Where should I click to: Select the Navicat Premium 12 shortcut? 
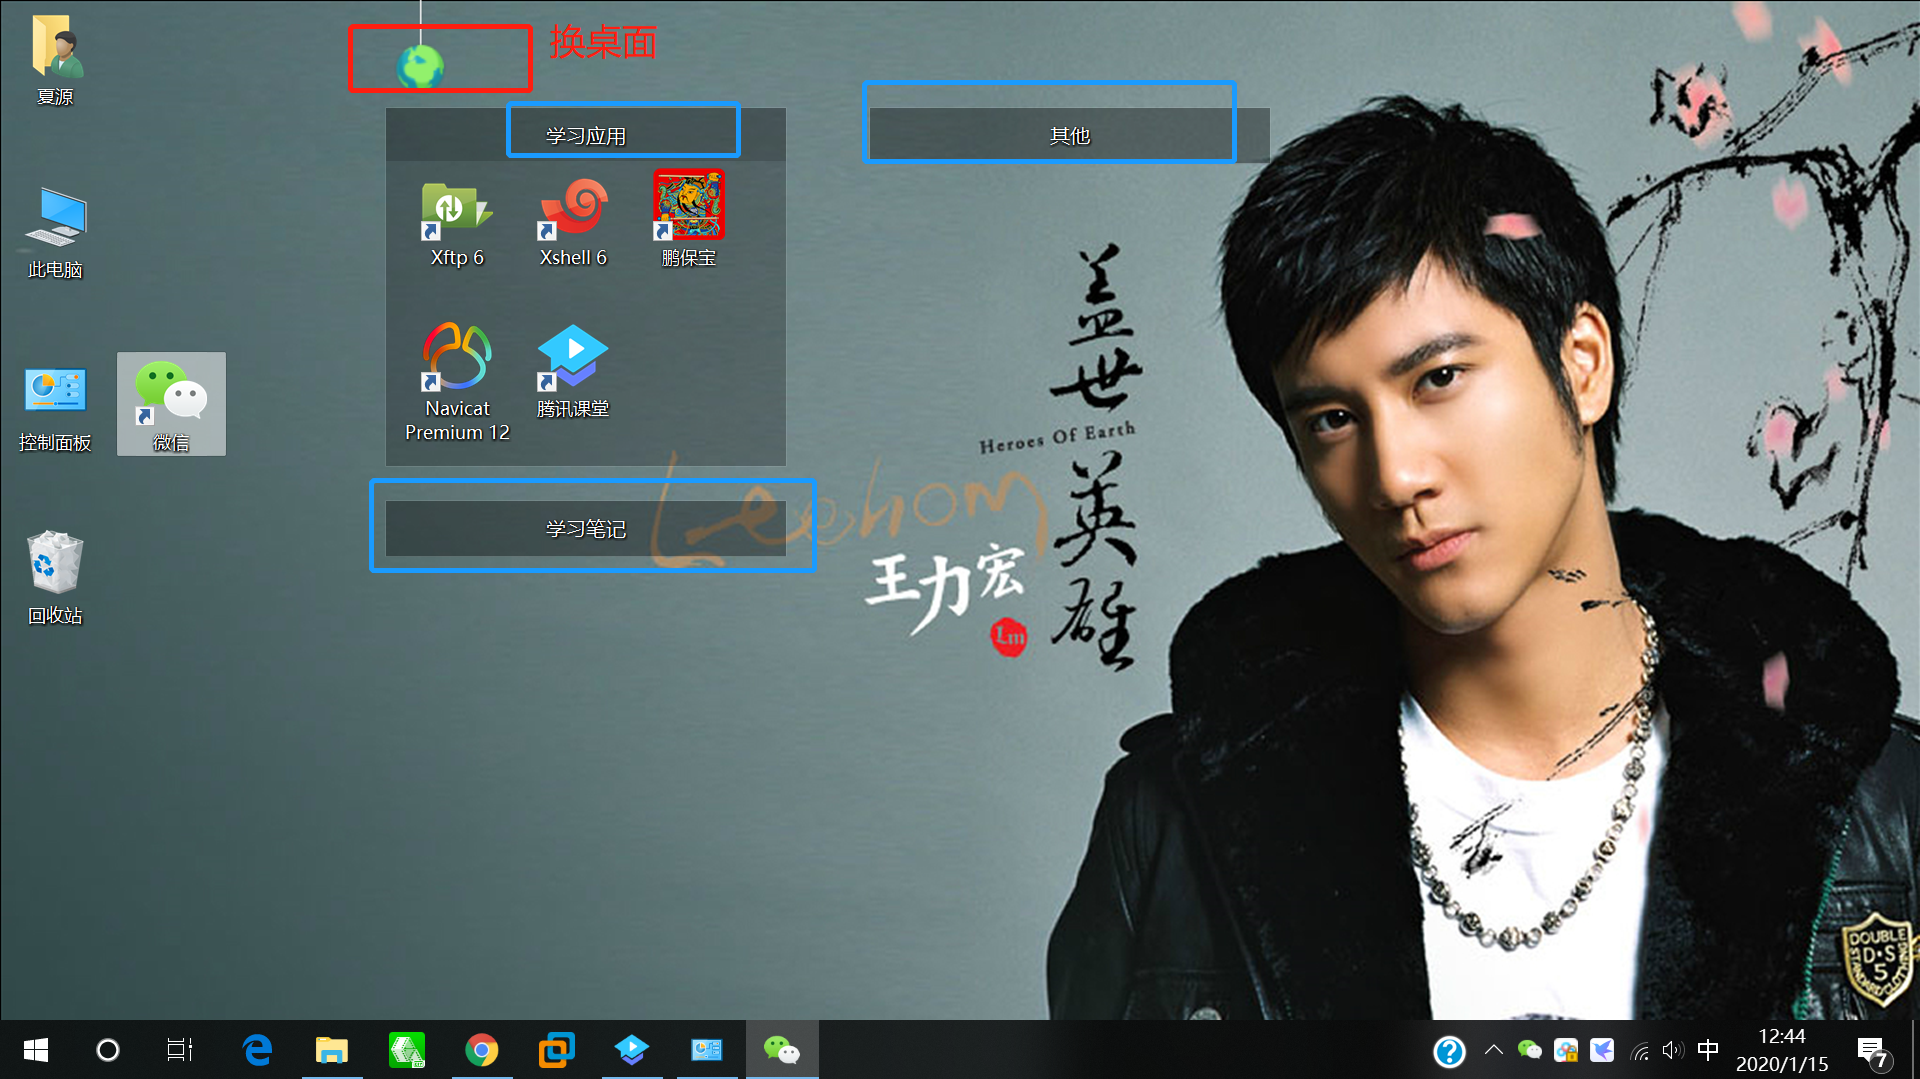pos(457,382)
